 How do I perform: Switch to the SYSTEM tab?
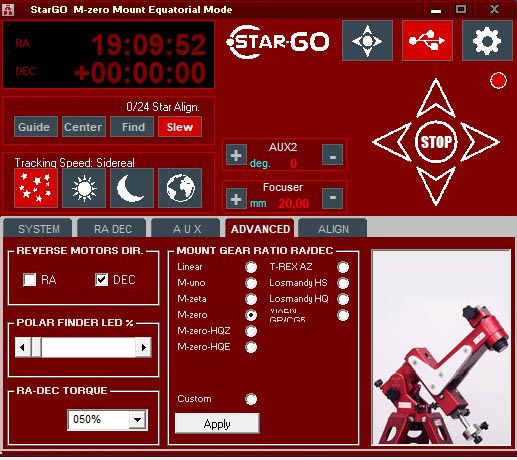[x=38, y=229]
